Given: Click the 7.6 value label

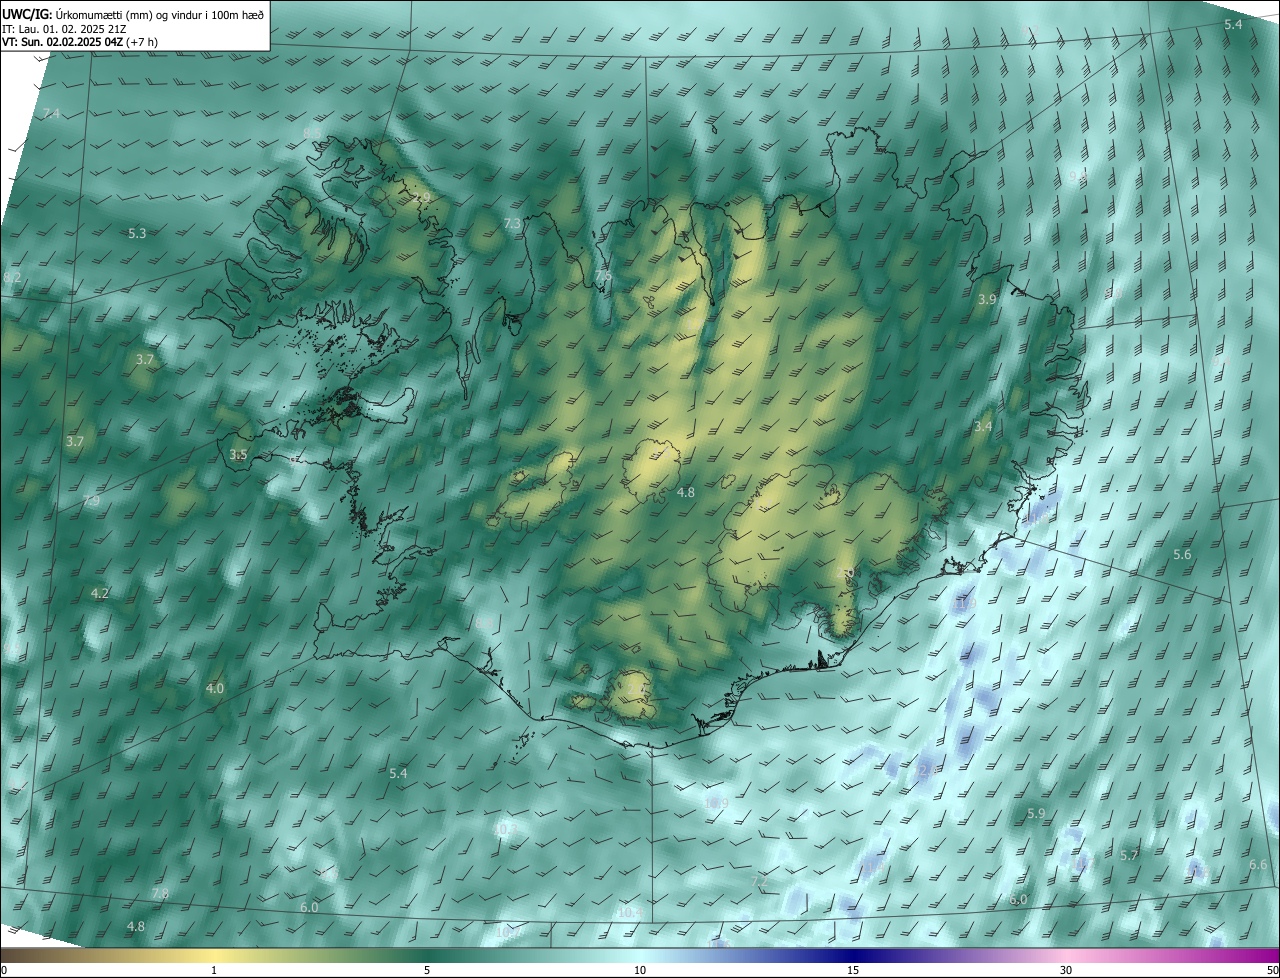Looking at the screenshot, I should tap(603, 276).
